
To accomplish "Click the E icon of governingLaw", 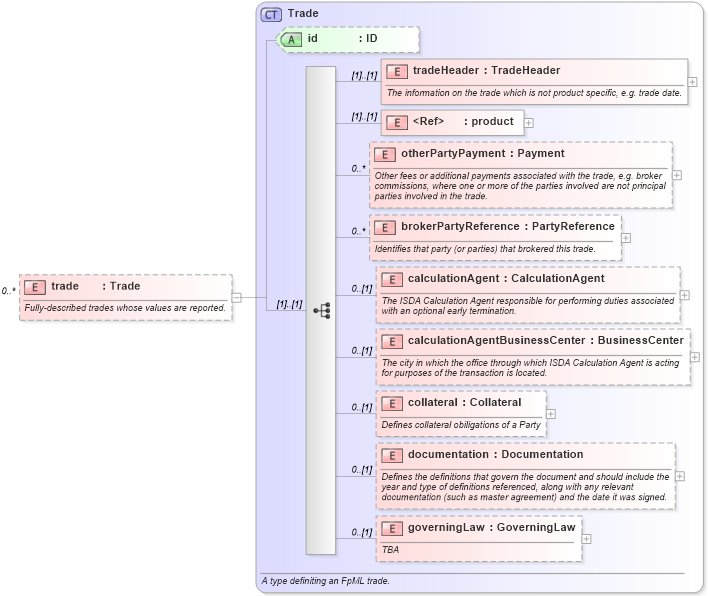I will tap(391, 529).
